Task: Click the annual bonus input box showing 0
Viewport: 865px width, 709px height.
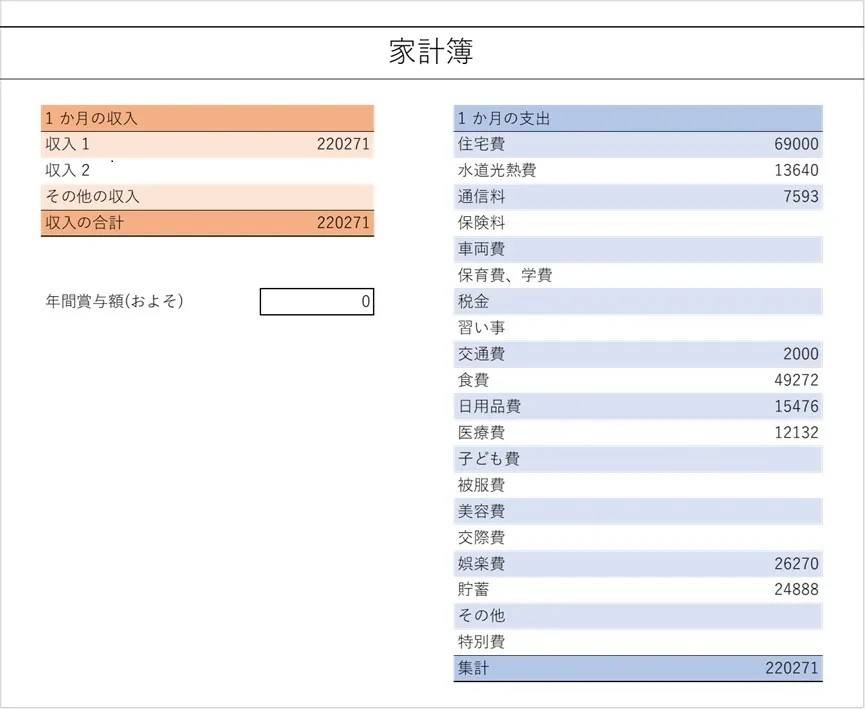Action: click(317, 302)
